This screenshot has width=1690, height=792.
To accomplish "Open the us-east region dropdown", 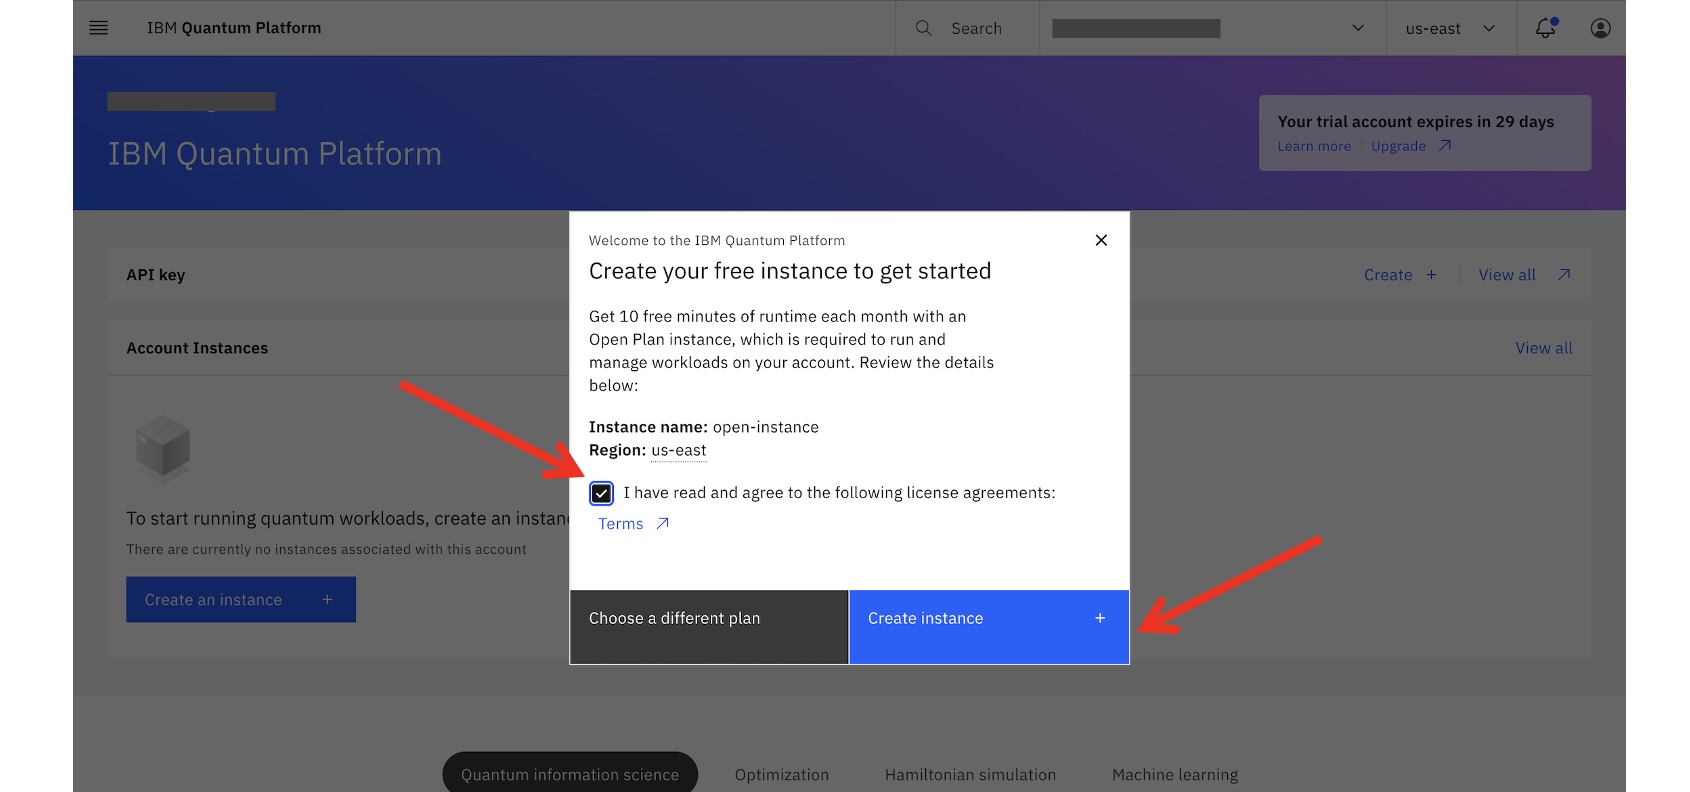I will pos(1450,28).
